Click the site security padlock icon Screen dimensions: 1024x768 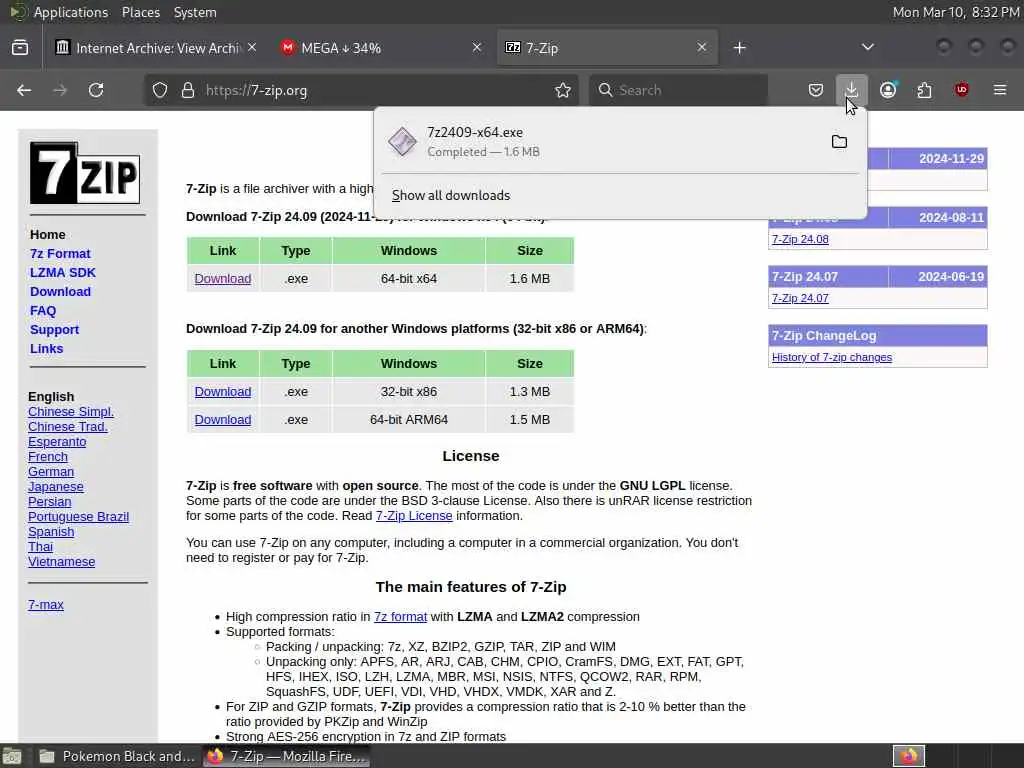pos(188,90)
